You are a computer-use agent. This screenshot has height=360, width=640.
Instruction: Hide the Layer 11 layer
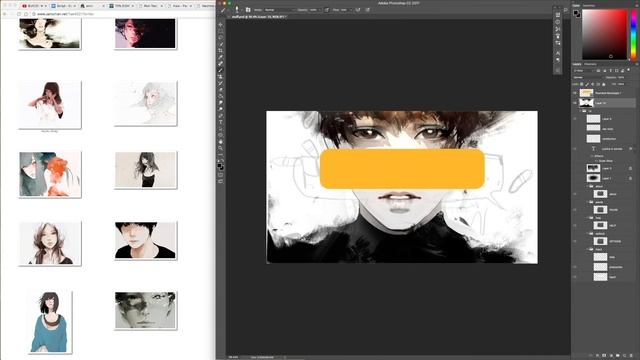coord(575,103)
